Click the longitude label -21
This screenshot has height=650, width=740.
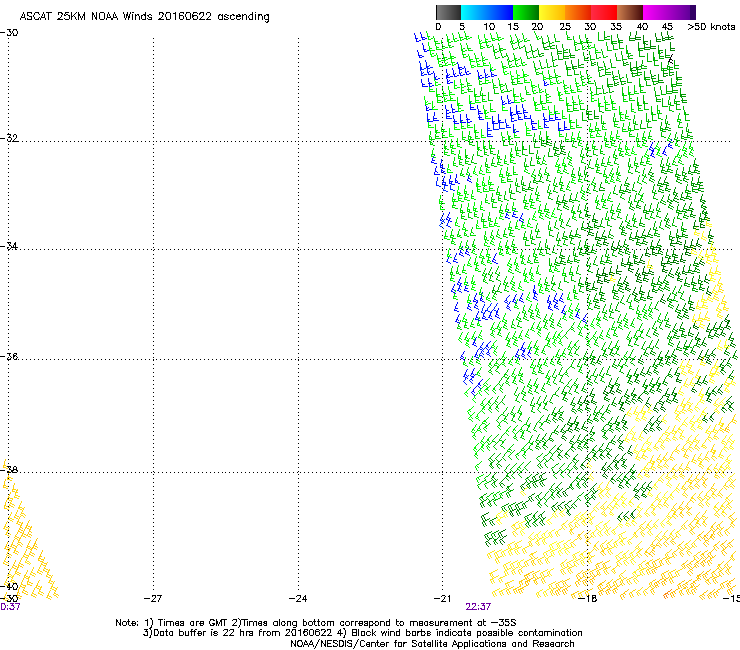pyautogui.click(x=442, y=599)
